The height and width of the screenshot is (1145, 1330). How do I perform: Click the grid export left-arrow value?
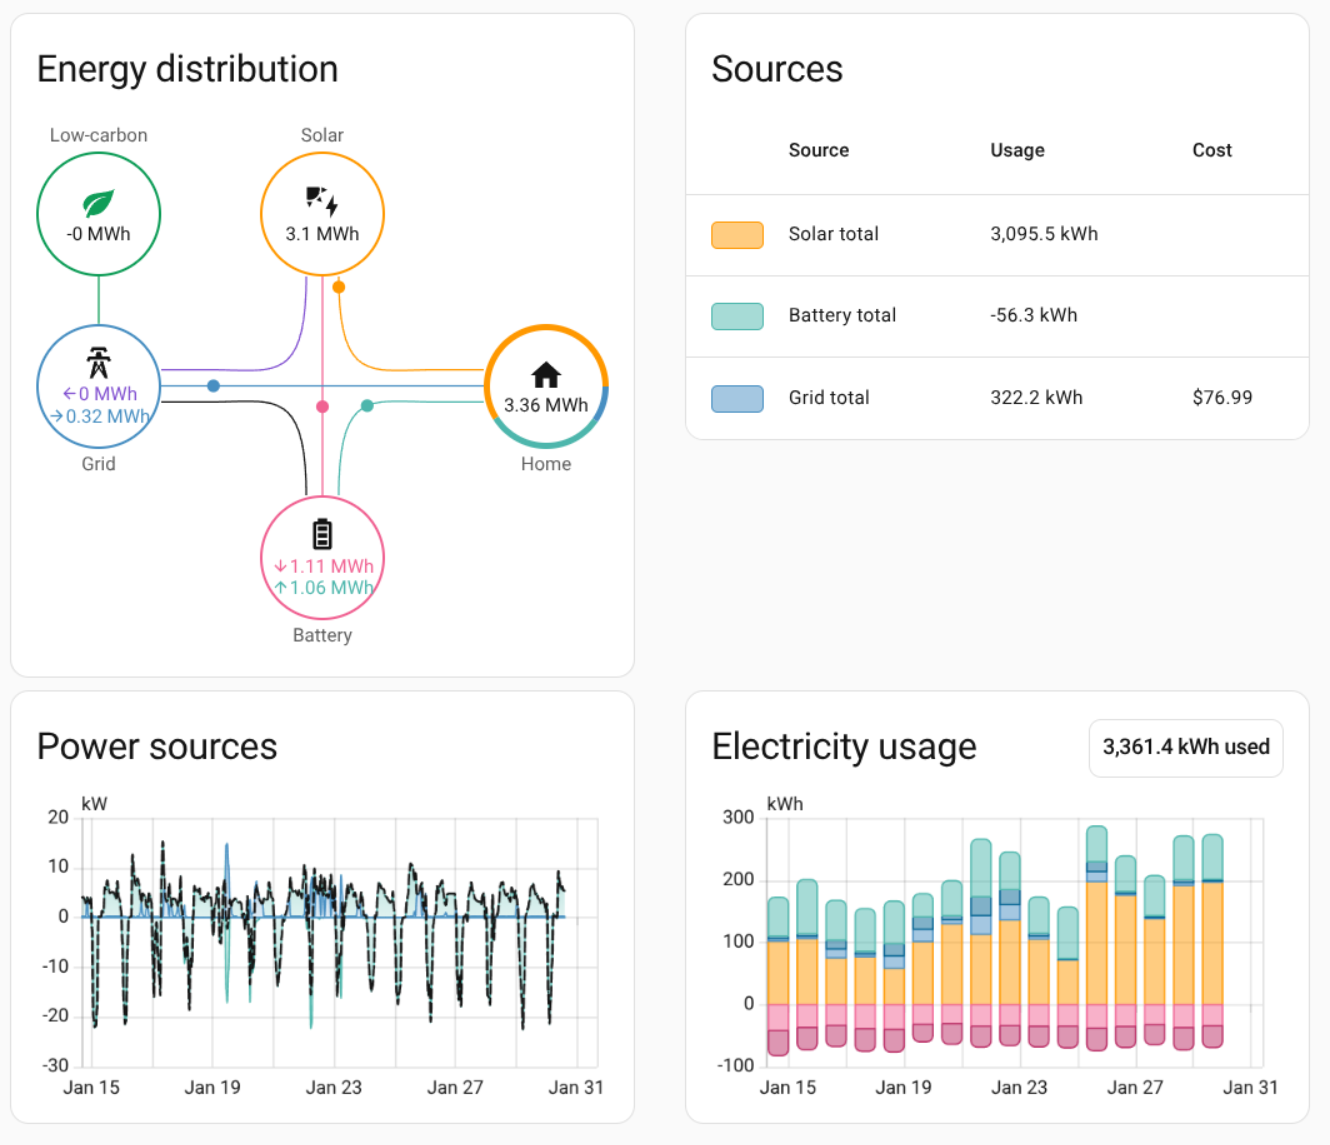click(100, 394)
